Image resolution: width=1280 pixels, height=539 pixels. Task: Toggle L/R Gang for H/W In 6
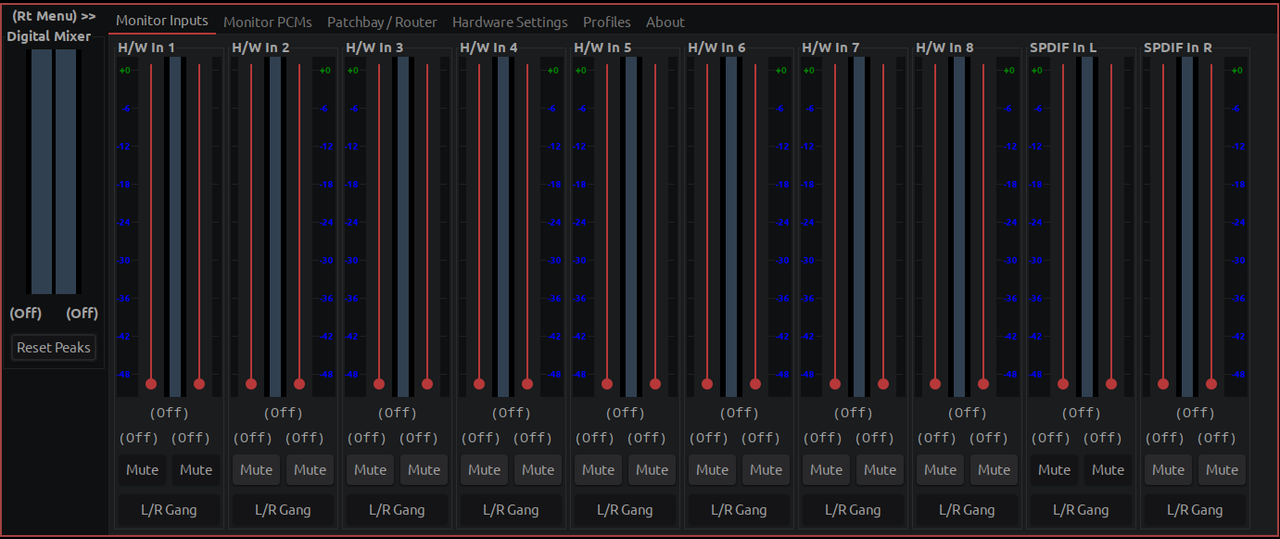[x=739, y=510]
